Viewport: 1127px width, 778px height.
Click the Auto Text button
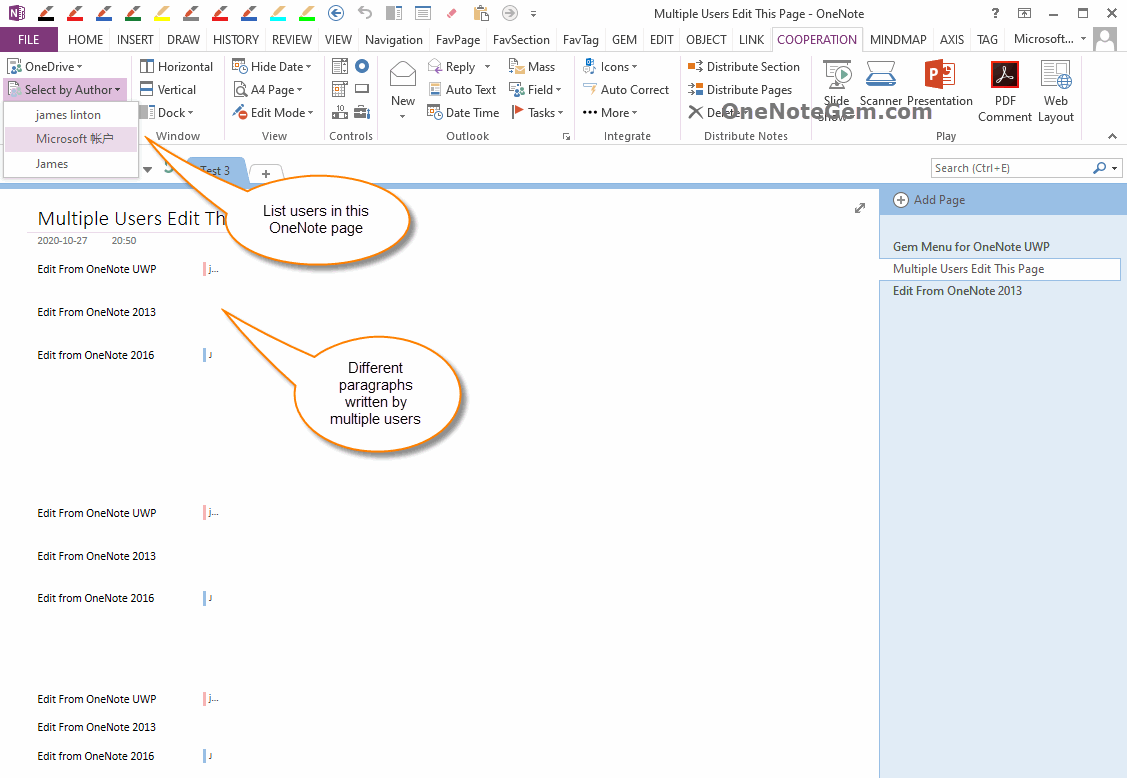462,90
